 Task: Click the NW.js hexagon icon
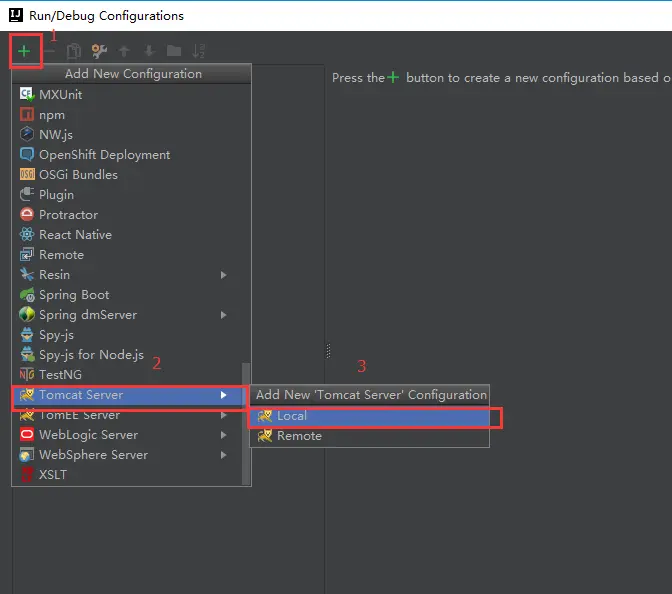[x=27, y=134]
